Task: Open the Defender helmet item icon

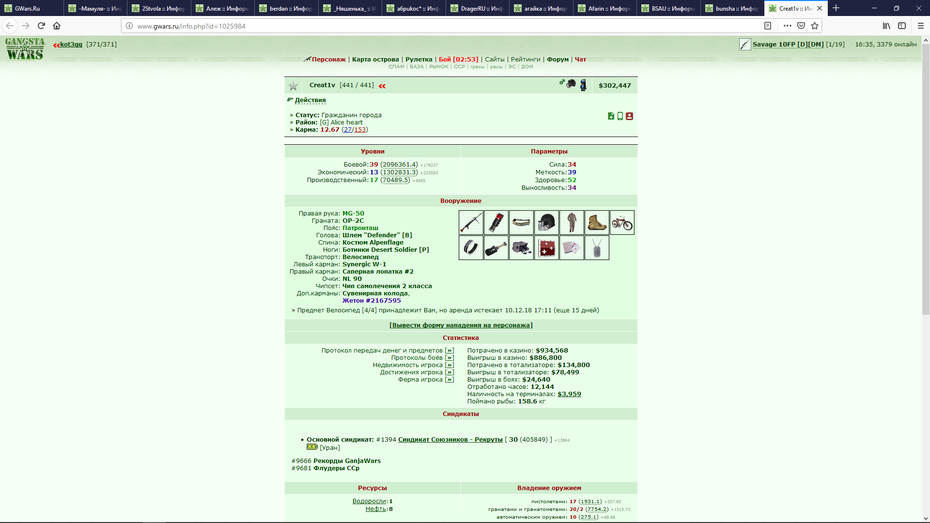Action: pos(546,222)
